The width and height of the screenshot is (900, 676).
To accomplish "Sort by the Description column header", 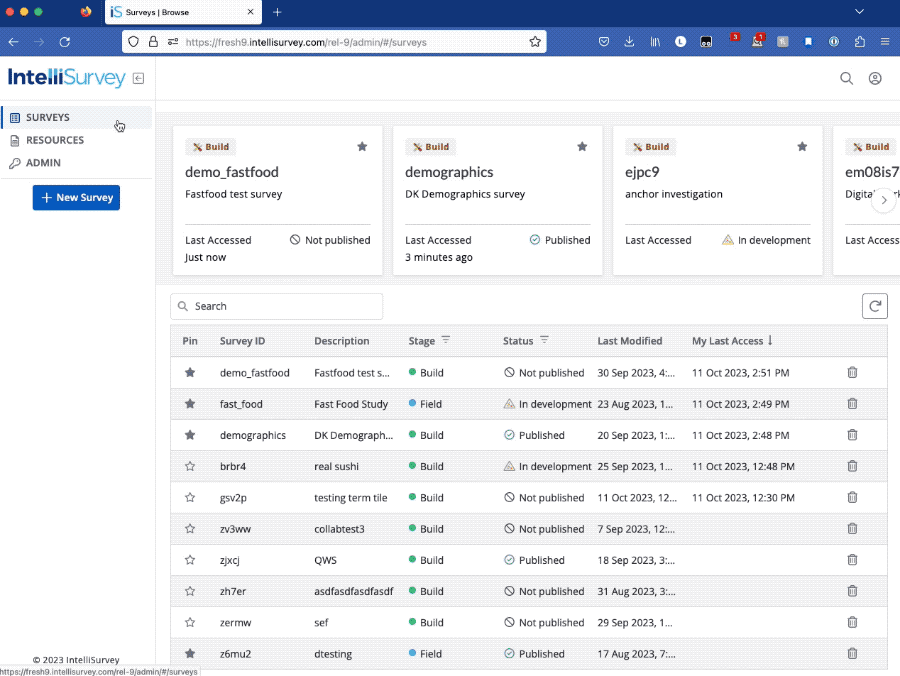I will (x=342, y=341).
